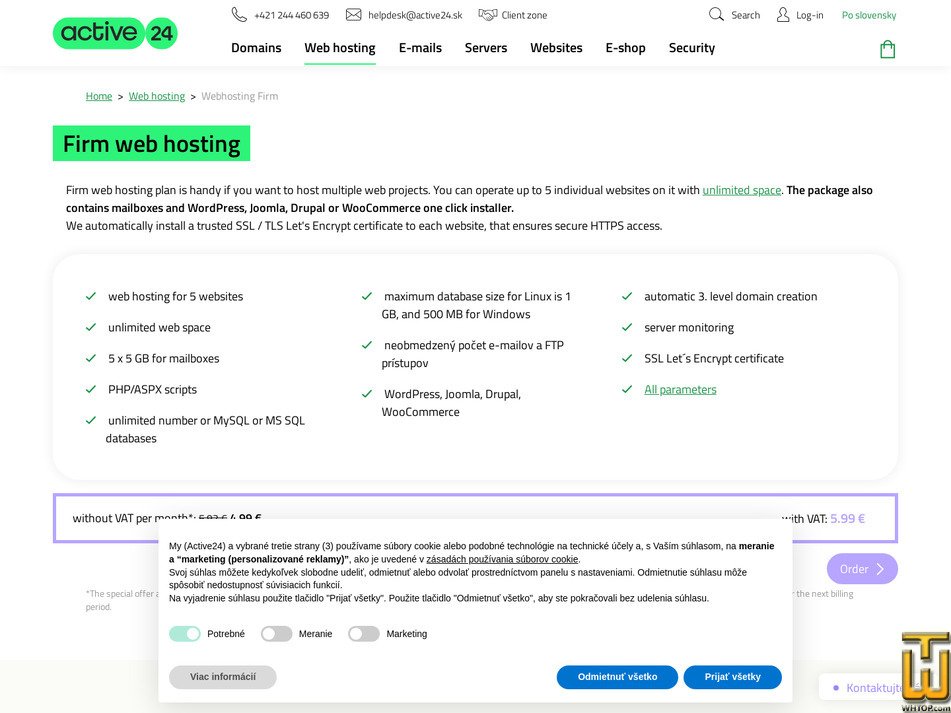This screenshot has height=713, width=951.
Task: Click the Client zone handshake icon
Action: click(x=488, y=15)
